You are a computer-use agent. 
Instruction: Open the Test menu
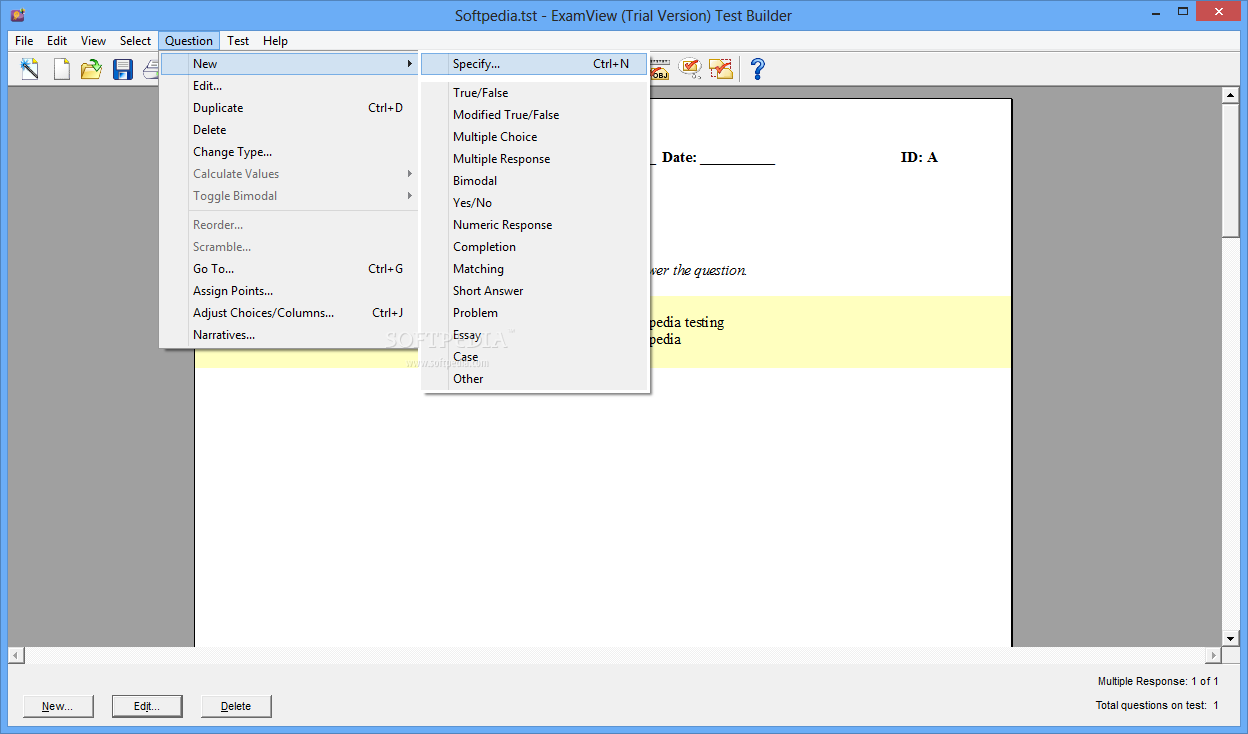(238, 41)
